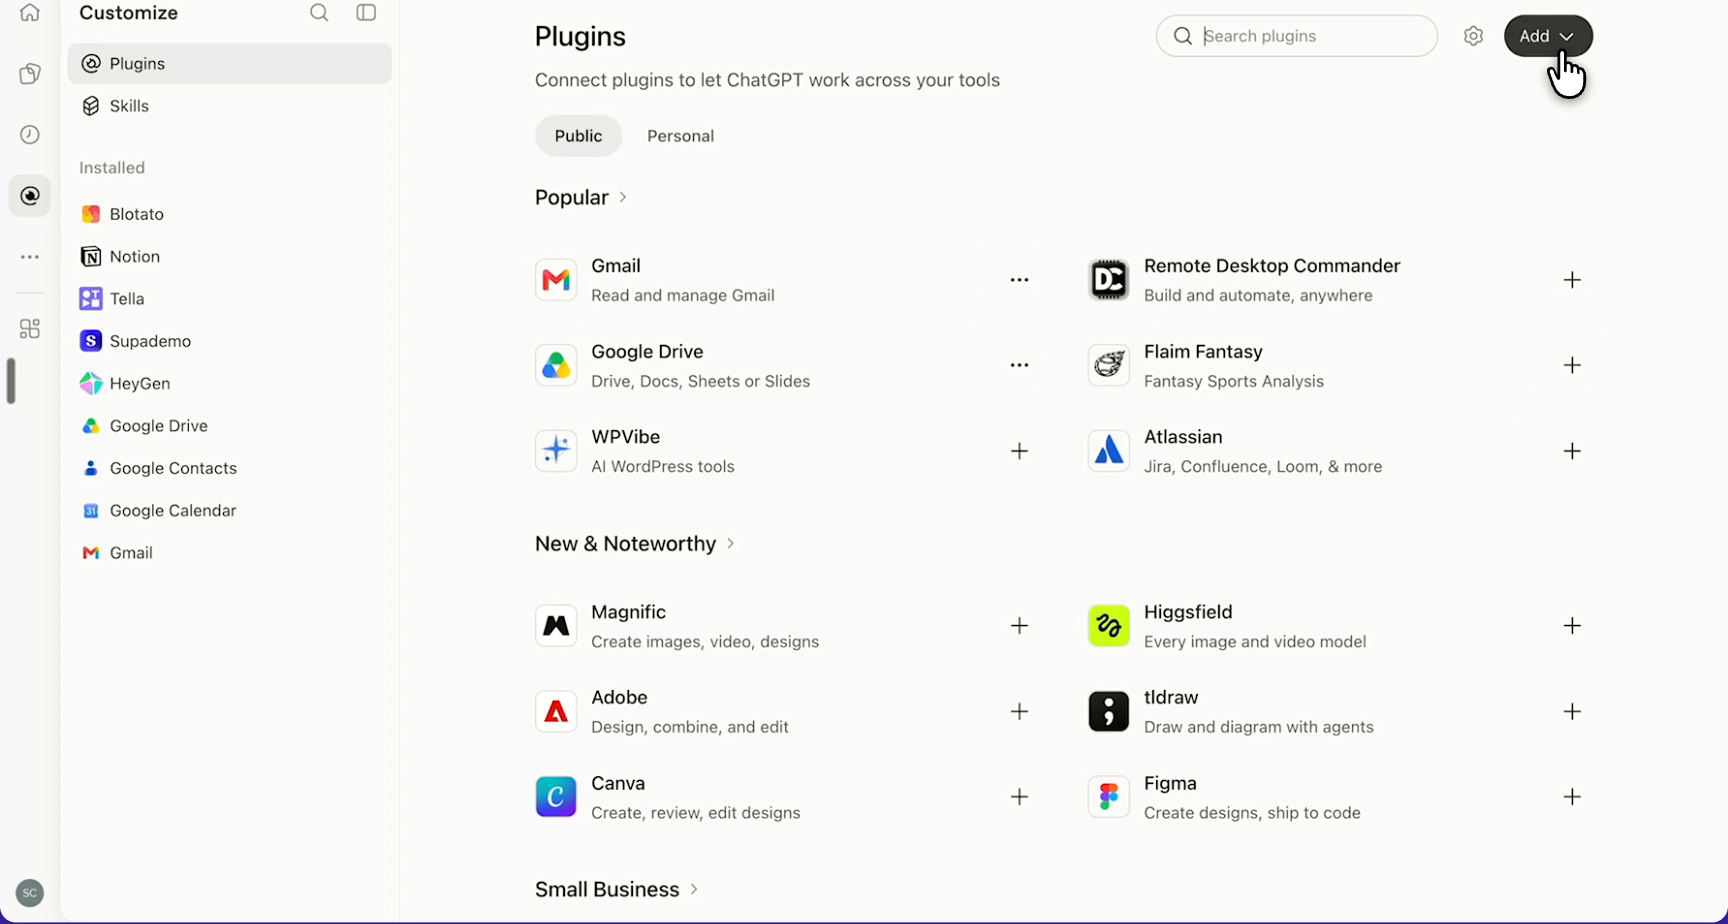Expand the Popular section chevron

[x=622, y=197]
